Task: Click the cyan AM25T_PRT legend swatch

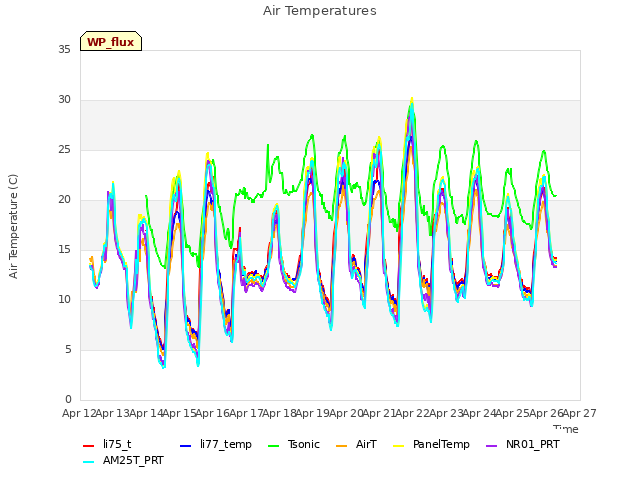Action: pos(89,462)
